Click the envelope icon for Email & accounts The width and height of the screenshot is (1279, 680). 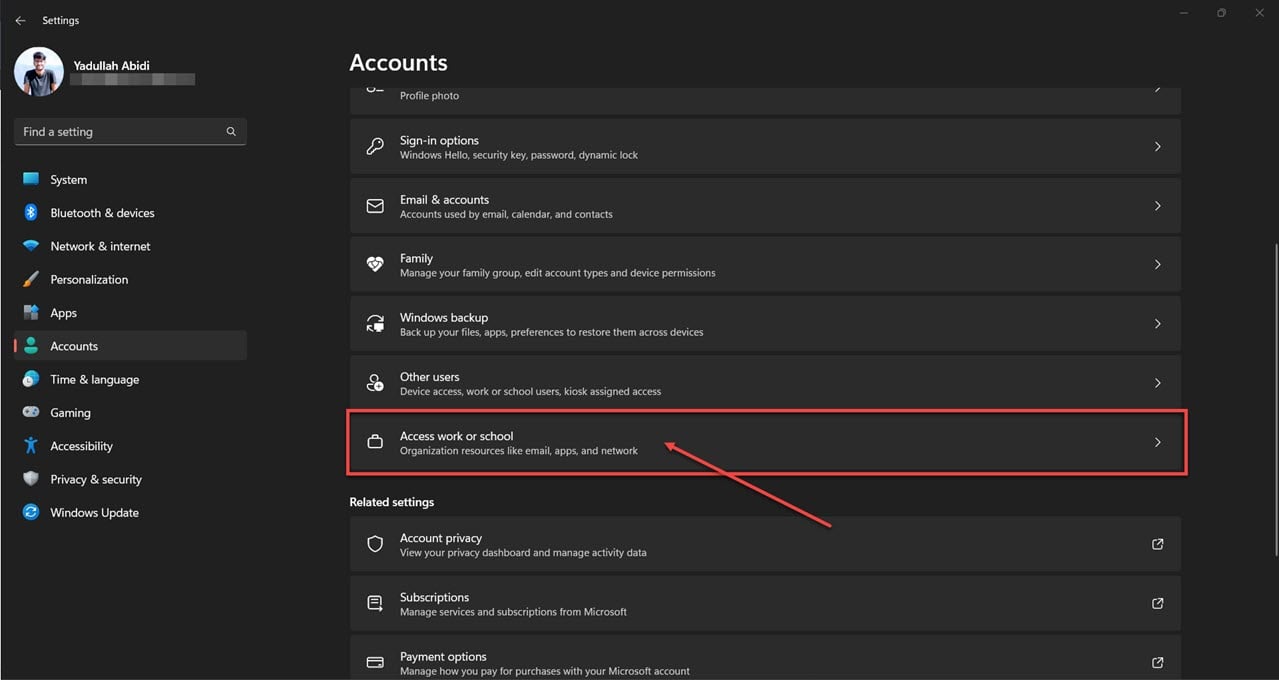(x=375, y=205)
